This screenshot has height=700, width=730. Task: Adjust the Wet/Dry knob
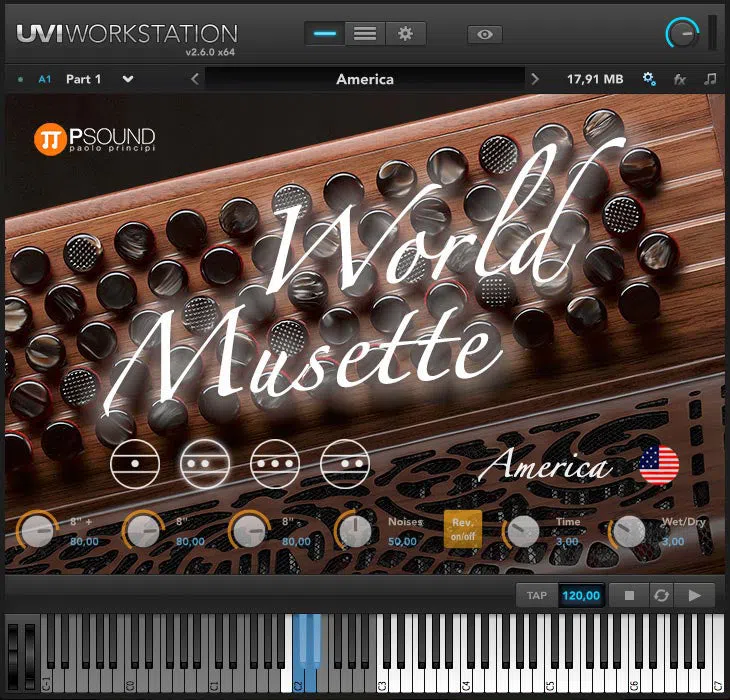point(629,531)
